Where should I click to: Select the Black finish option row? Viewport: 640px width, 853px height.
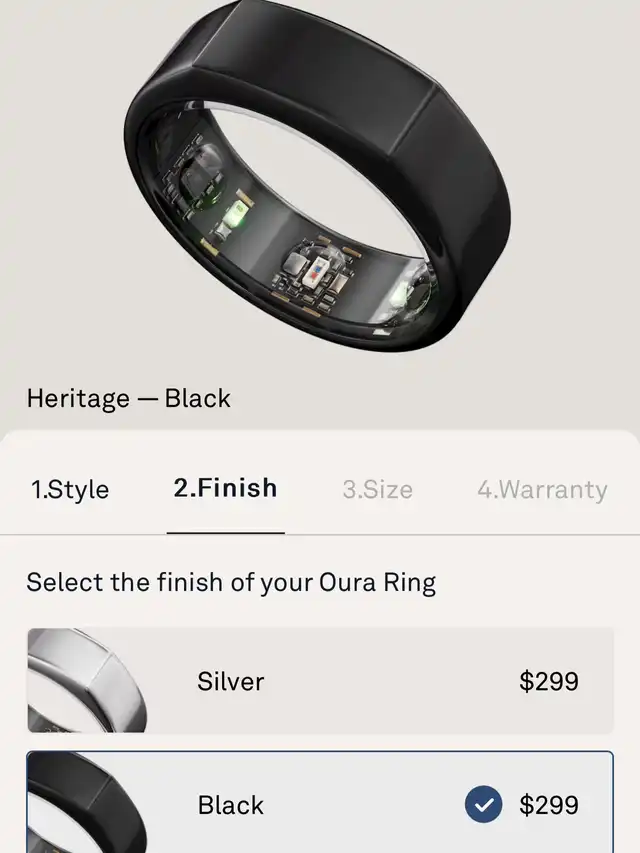tap(321, 802)
